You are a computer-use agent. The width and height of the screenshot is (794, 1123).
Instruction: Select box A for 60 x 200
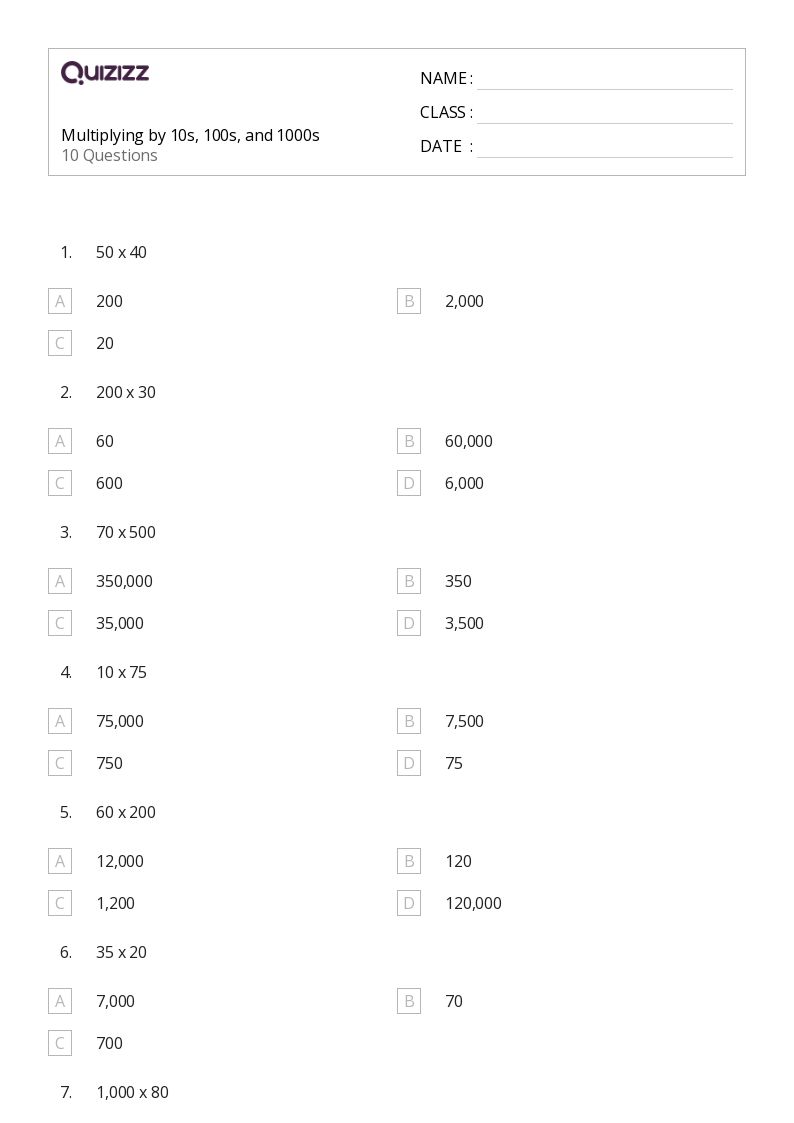click(60, 861)
